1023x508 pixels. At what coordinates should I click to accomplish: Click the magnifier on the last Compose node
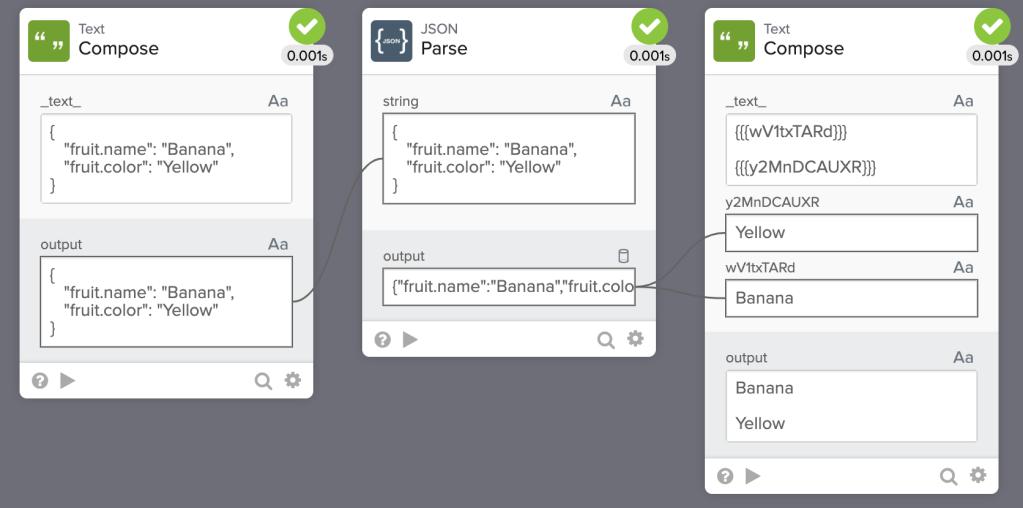(948, 476)
